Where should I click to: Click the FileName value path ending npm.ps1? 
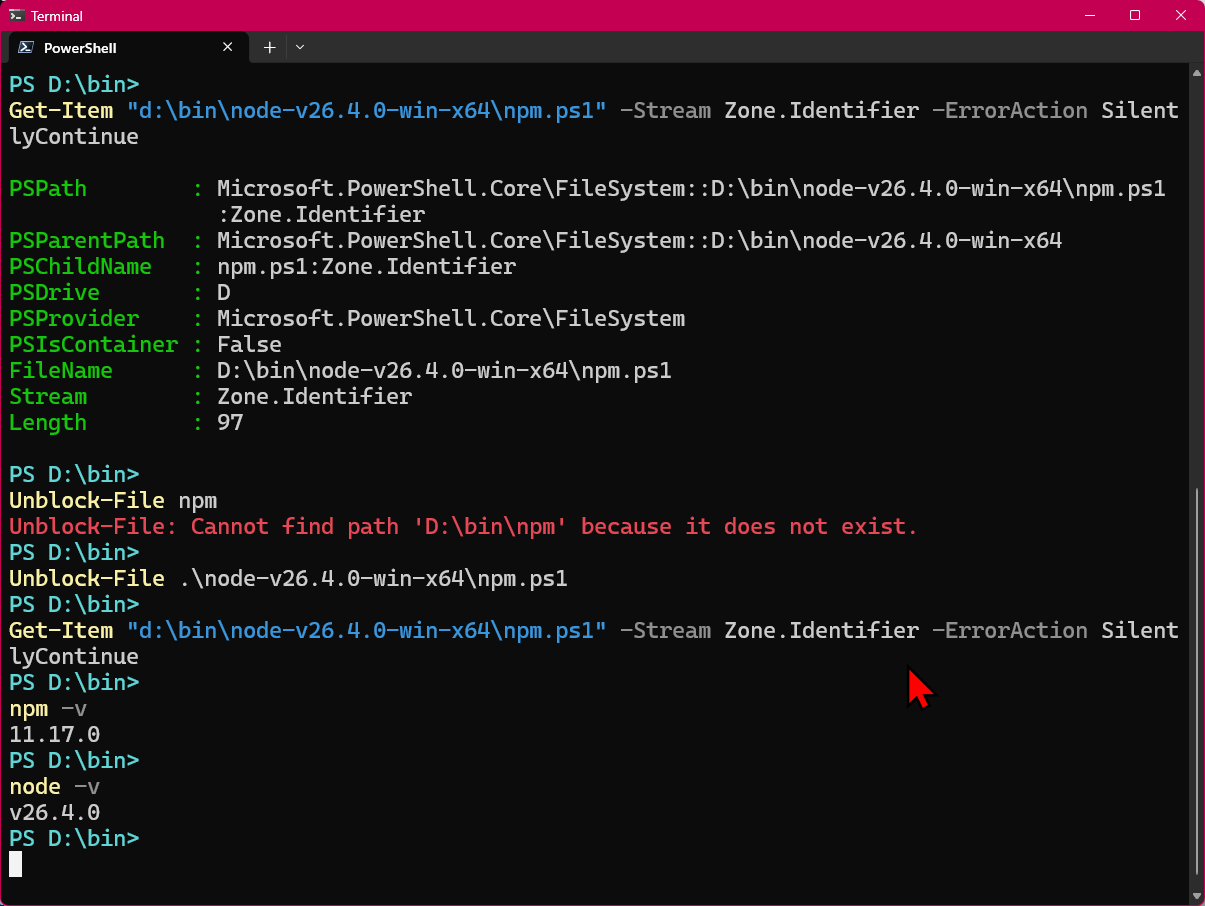click(445, 371)
